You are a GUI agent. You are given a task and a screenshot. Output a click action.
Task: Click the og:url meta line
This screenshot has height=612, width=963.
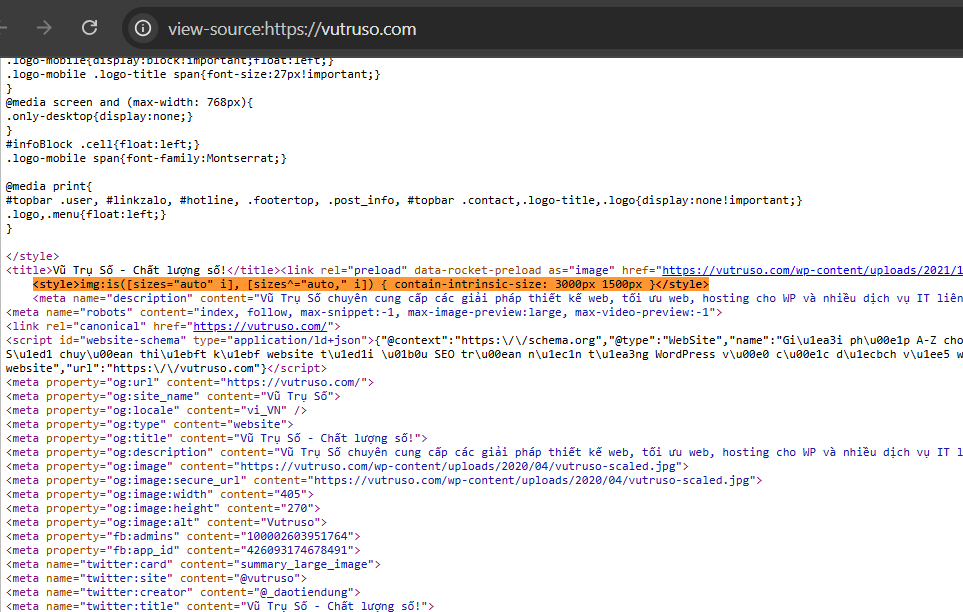[x=190, y=382]
